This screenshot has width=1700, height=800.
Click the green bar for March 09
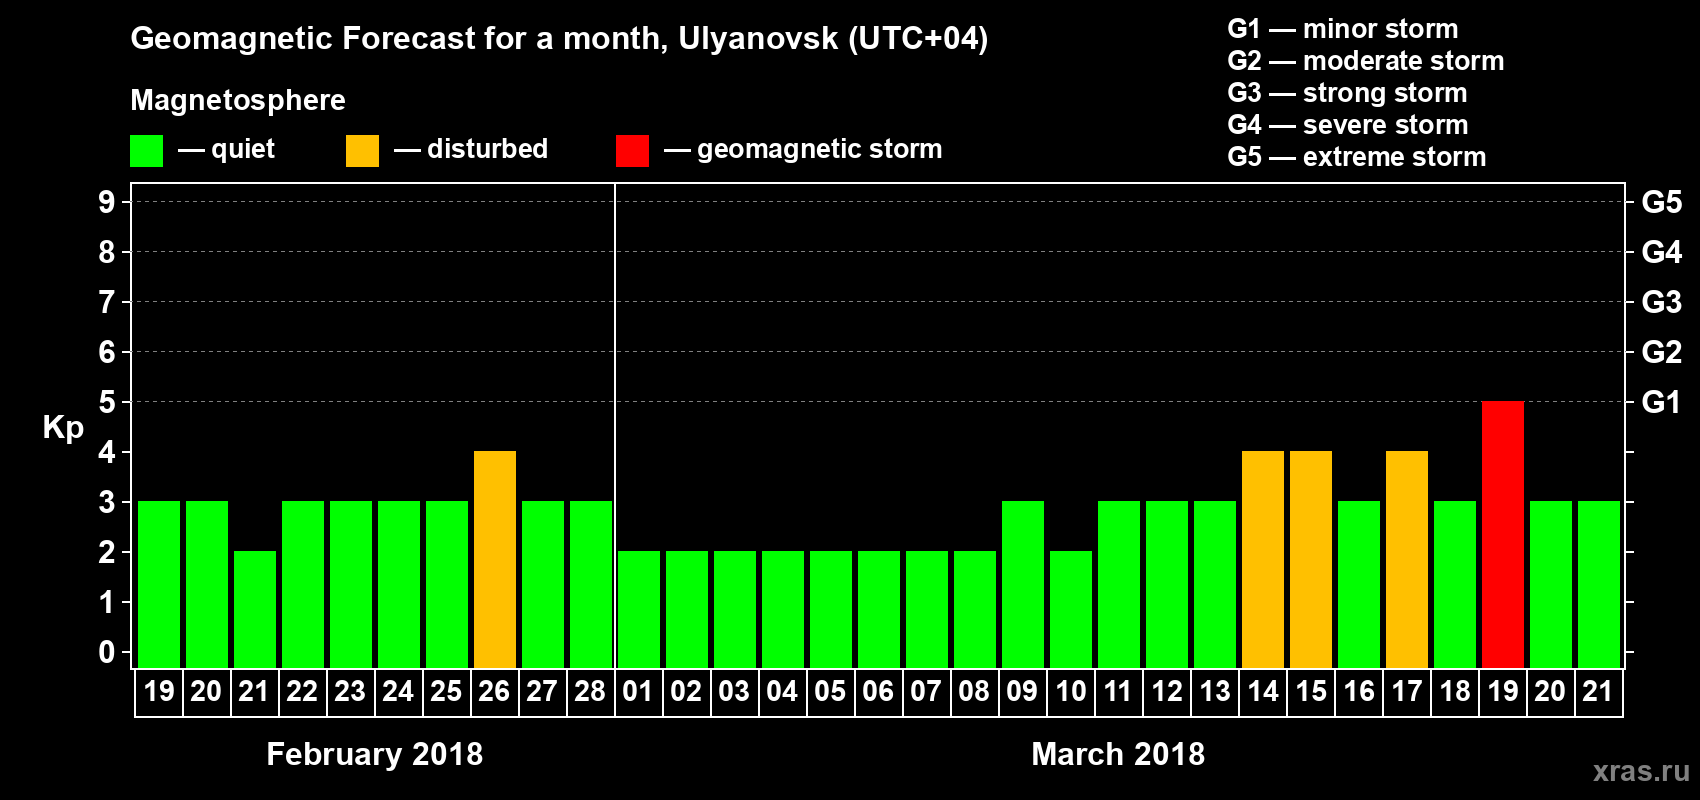coord(1023,584)
